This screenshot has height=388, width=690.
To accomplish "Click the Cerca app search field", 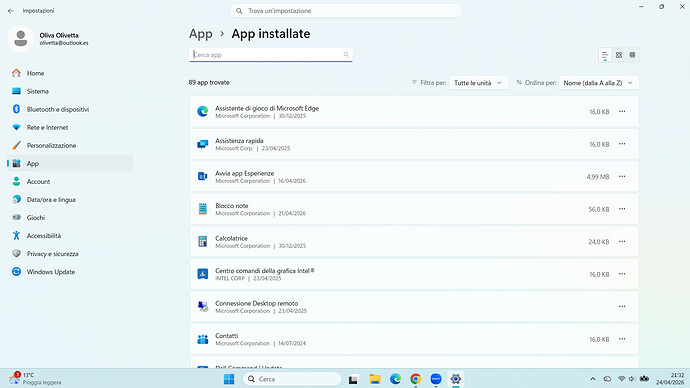I will click(271, 55).
